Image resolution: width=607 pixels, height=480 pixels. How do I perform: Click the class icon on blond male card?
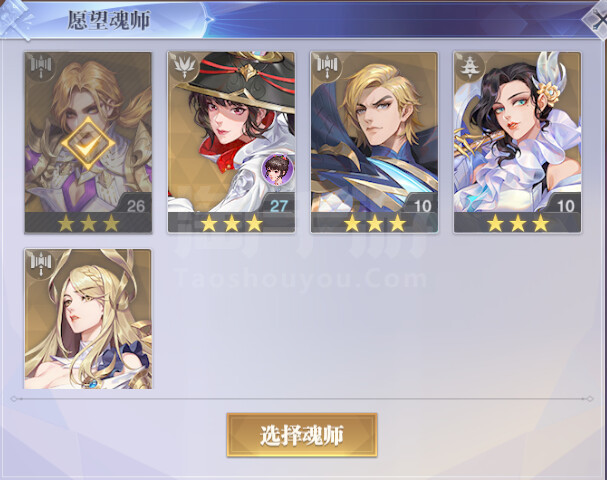[327, 67]
